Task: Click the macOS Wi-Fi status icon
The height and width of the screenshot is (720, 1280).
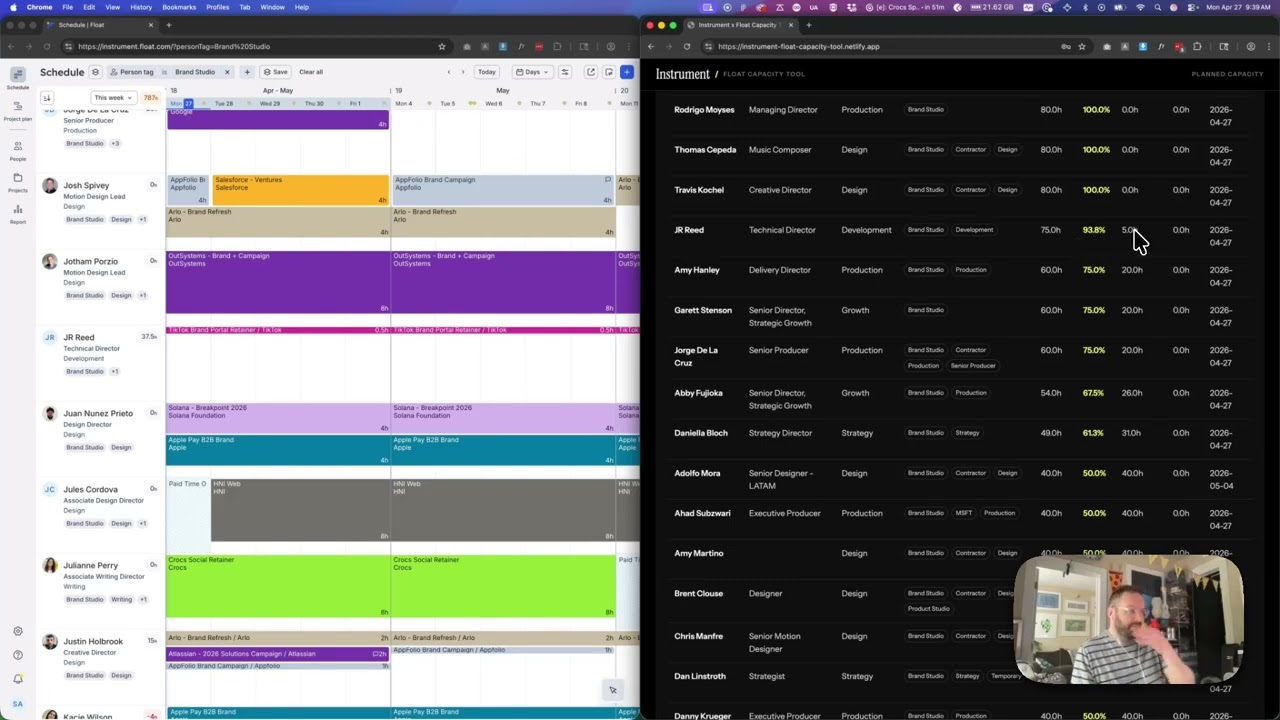Action: click(x=1141, y=7)
